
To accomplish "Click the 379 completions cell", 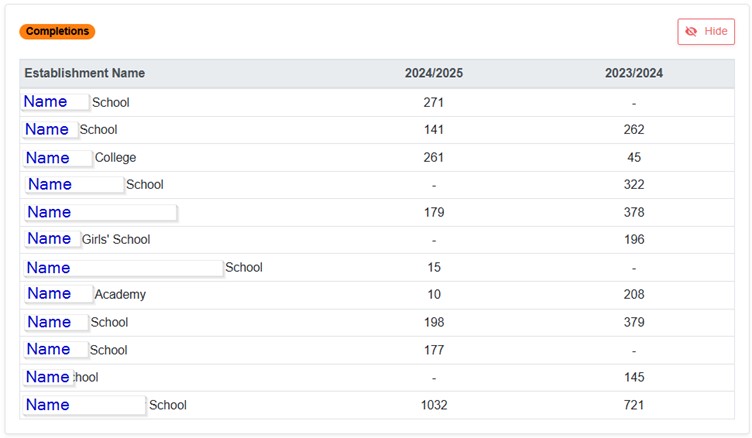I will 634,323.
